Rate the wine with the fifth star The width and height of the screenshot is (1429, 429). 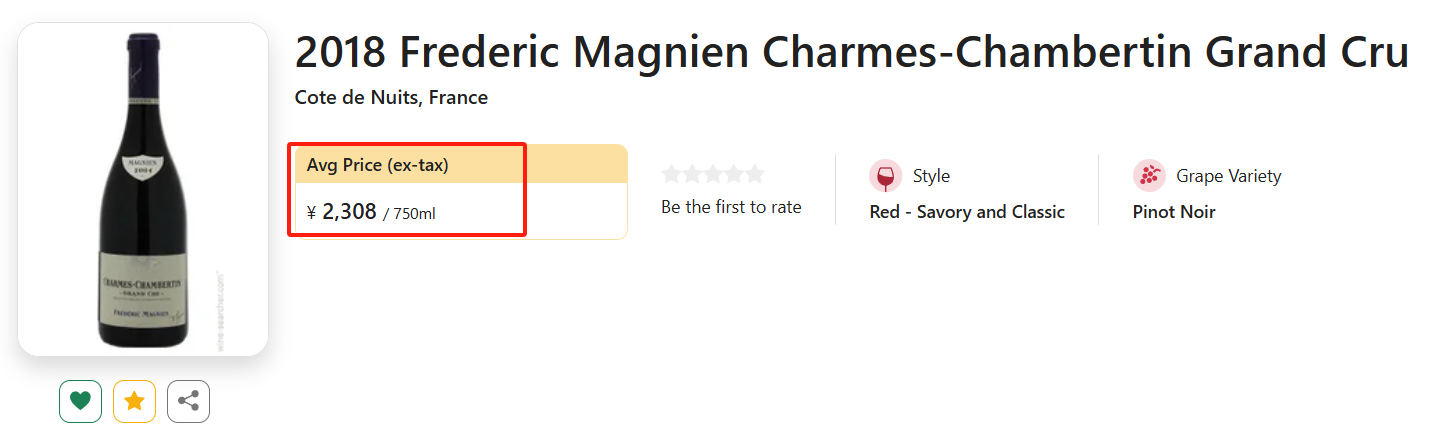(754, 174)
